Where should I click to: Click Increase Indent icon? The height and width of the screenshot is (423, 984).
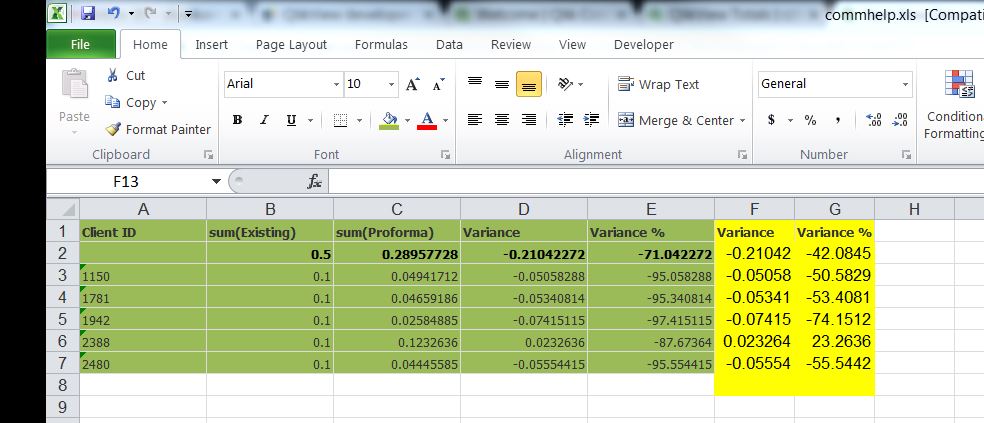[x=591, y=120]
